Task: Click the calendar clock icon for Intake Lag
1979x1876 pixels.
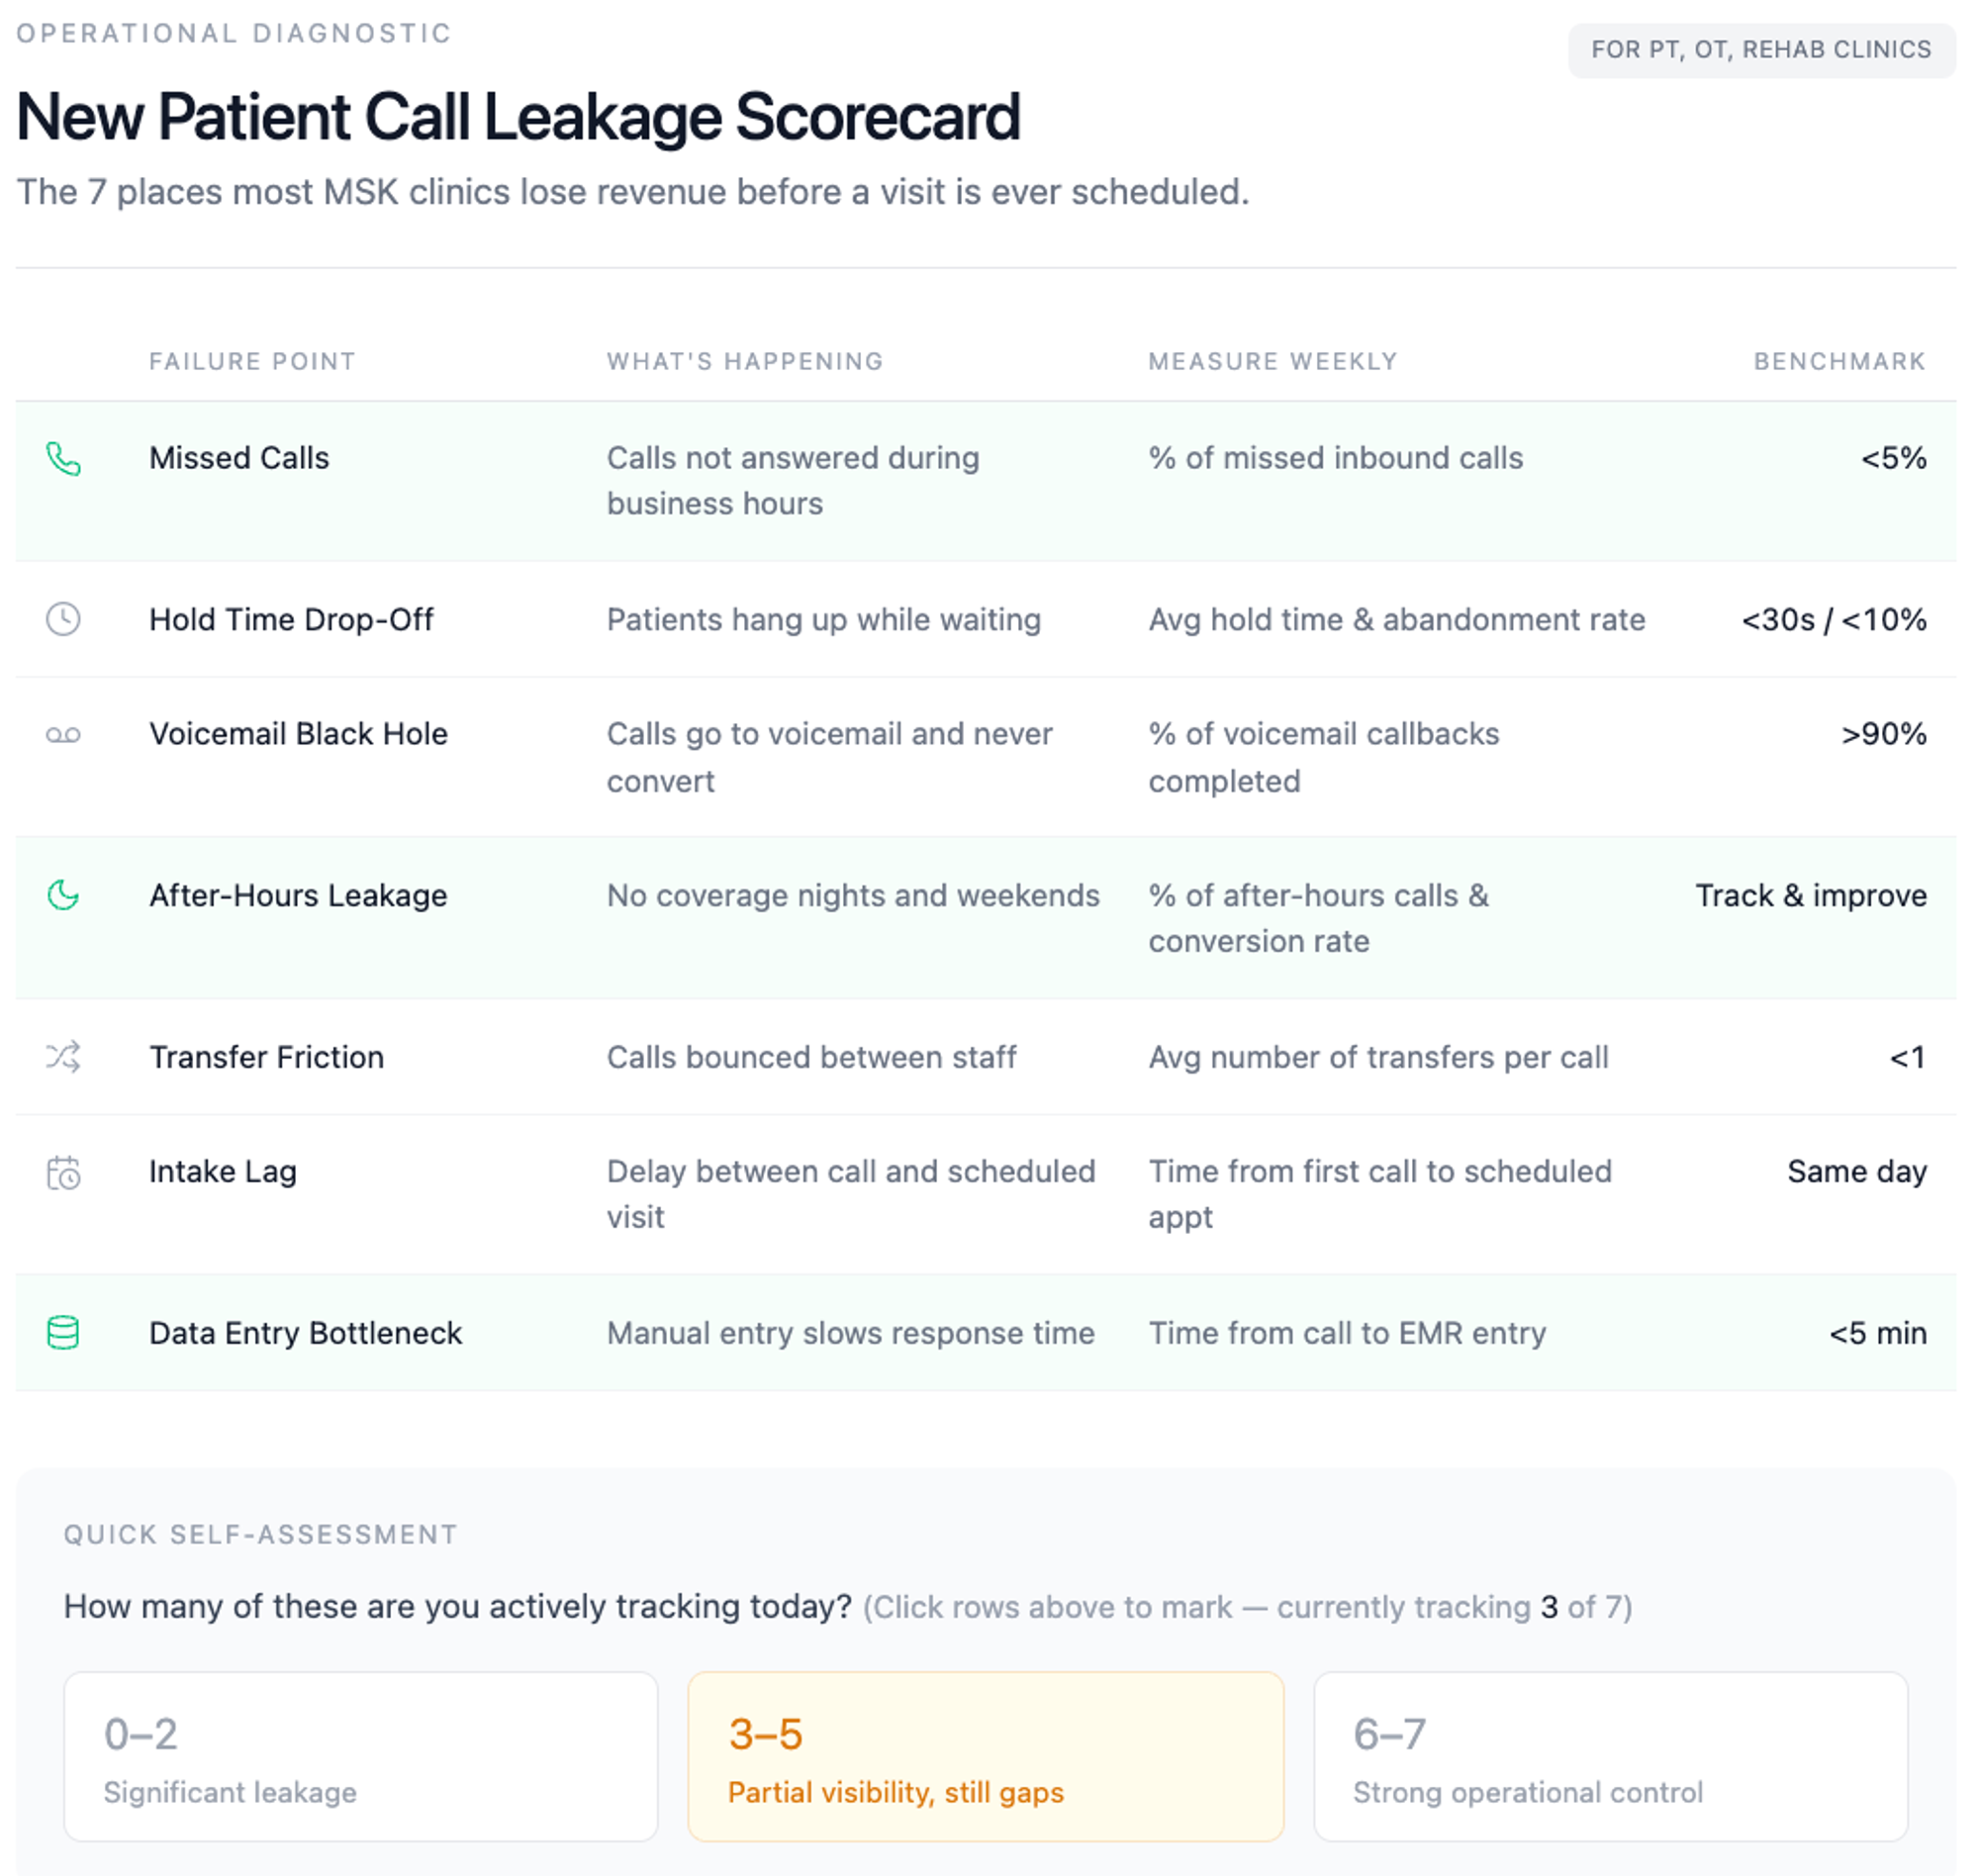Action: (63, 1173)
